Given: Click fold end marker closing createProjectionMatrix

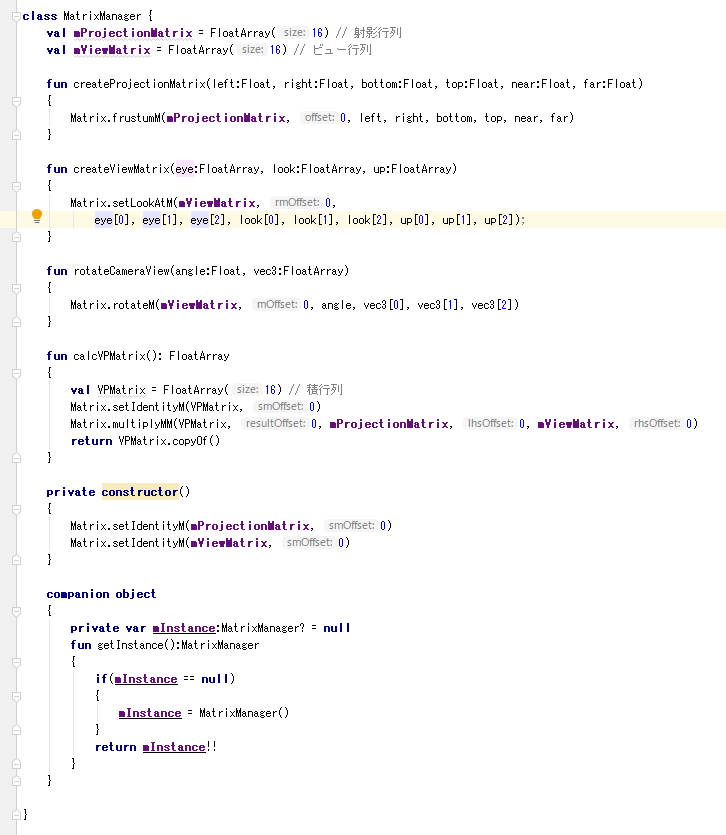Looking at the screenshot, I should (17, 135).
